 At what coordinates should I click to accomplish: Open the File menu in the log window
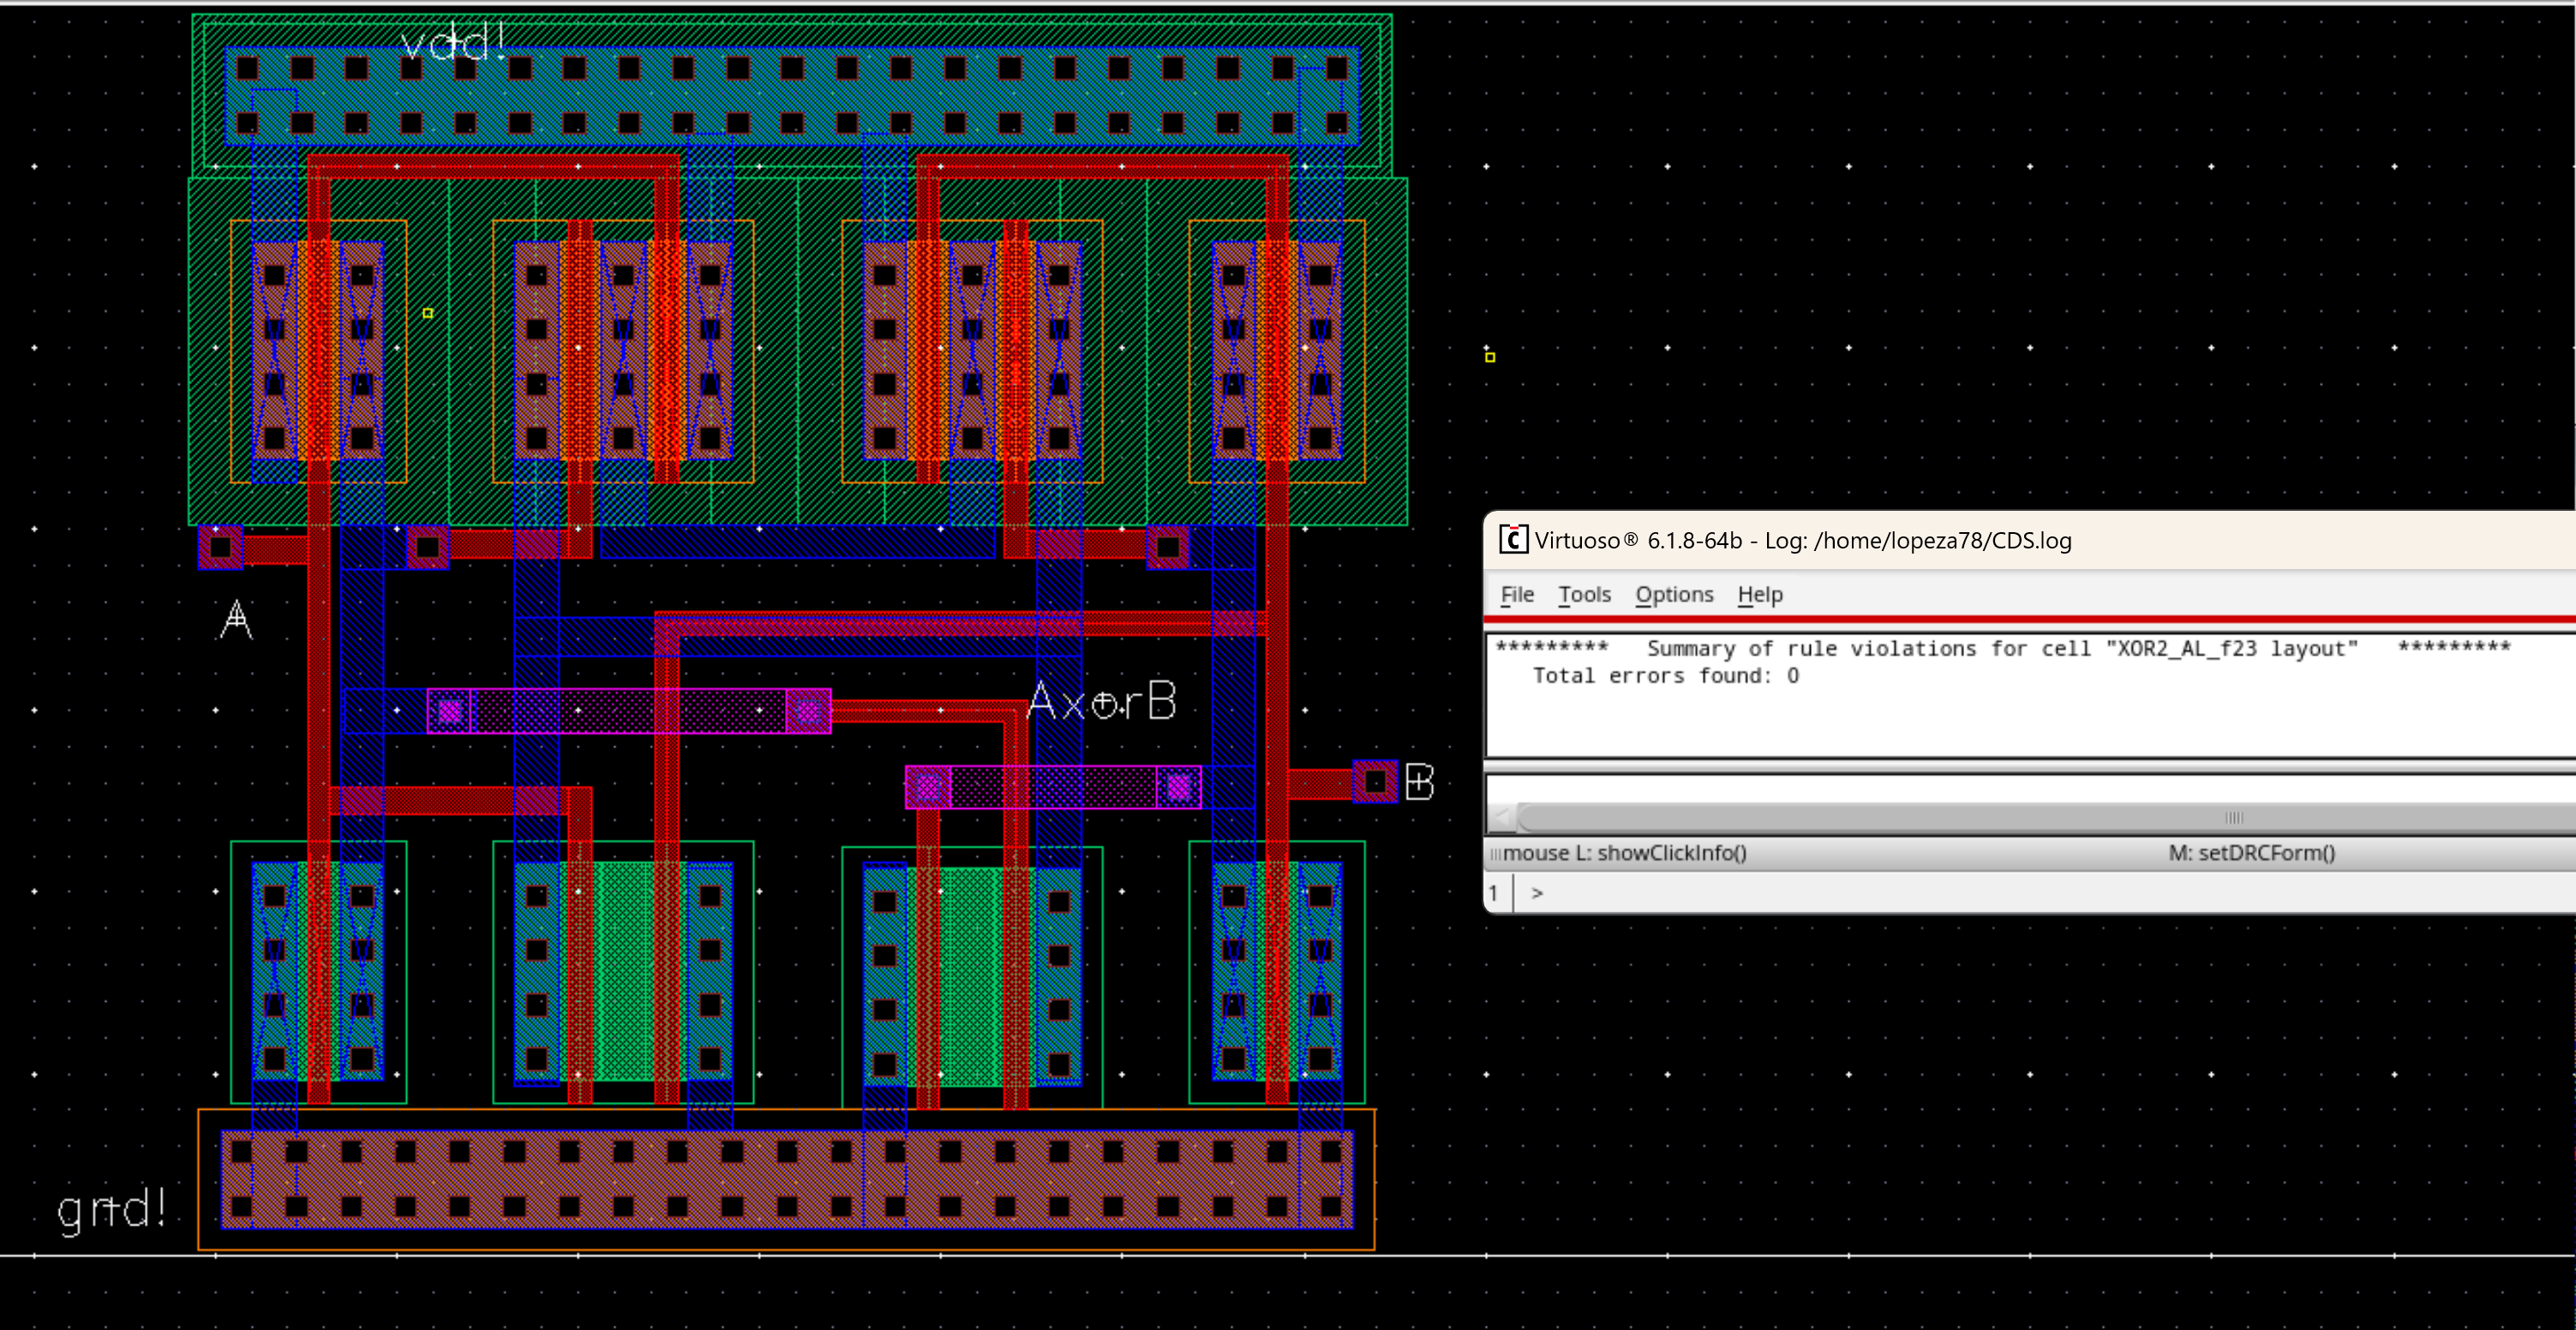click(x=1516, y=595)
